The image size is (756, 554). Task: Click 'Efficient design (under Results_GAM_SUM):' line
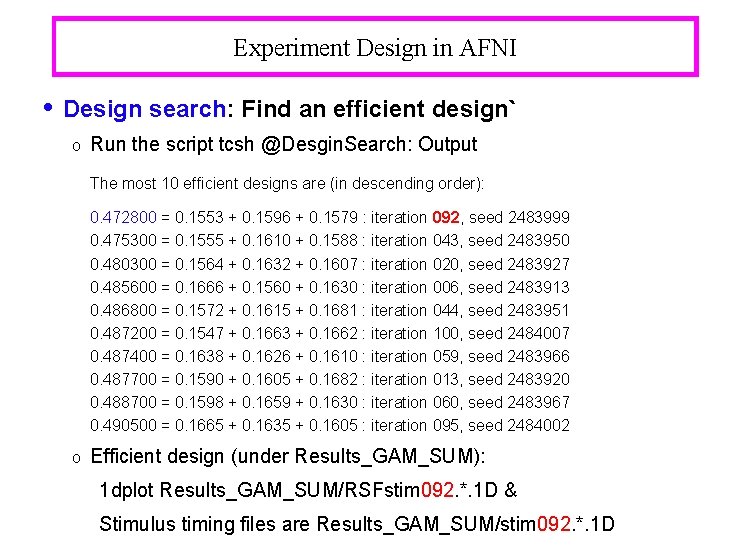[x=288, y=457]
